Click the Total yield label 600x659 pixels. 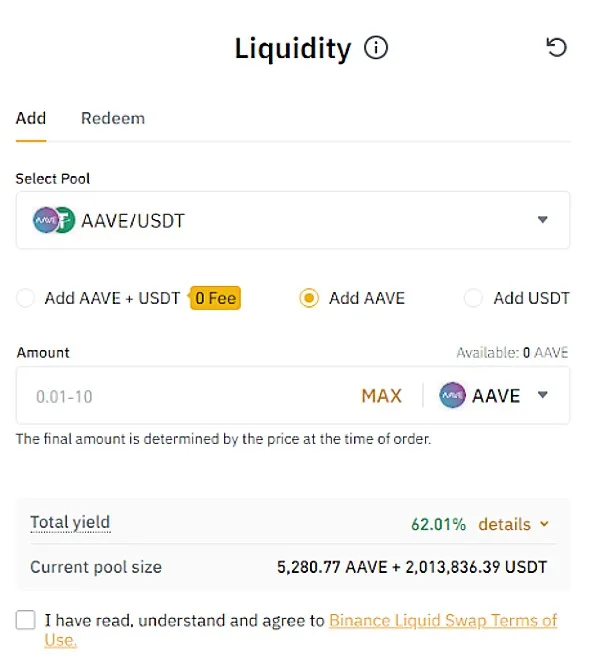point(70,522)
